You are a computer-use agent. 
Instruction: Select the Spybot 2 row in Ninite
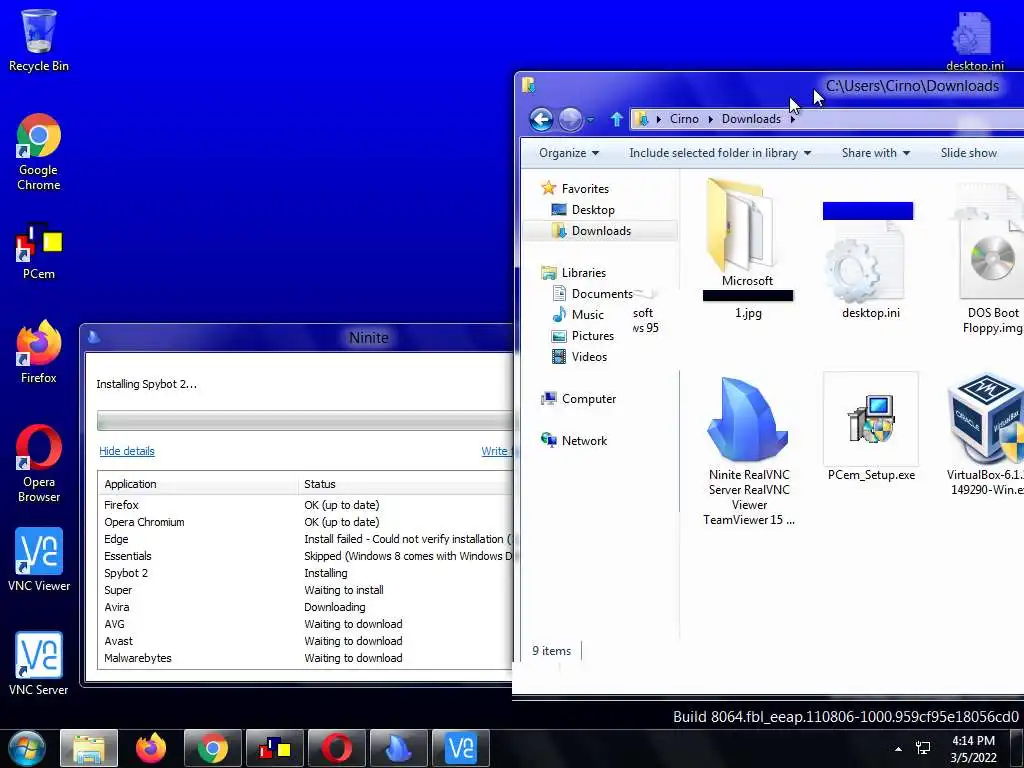305,573
